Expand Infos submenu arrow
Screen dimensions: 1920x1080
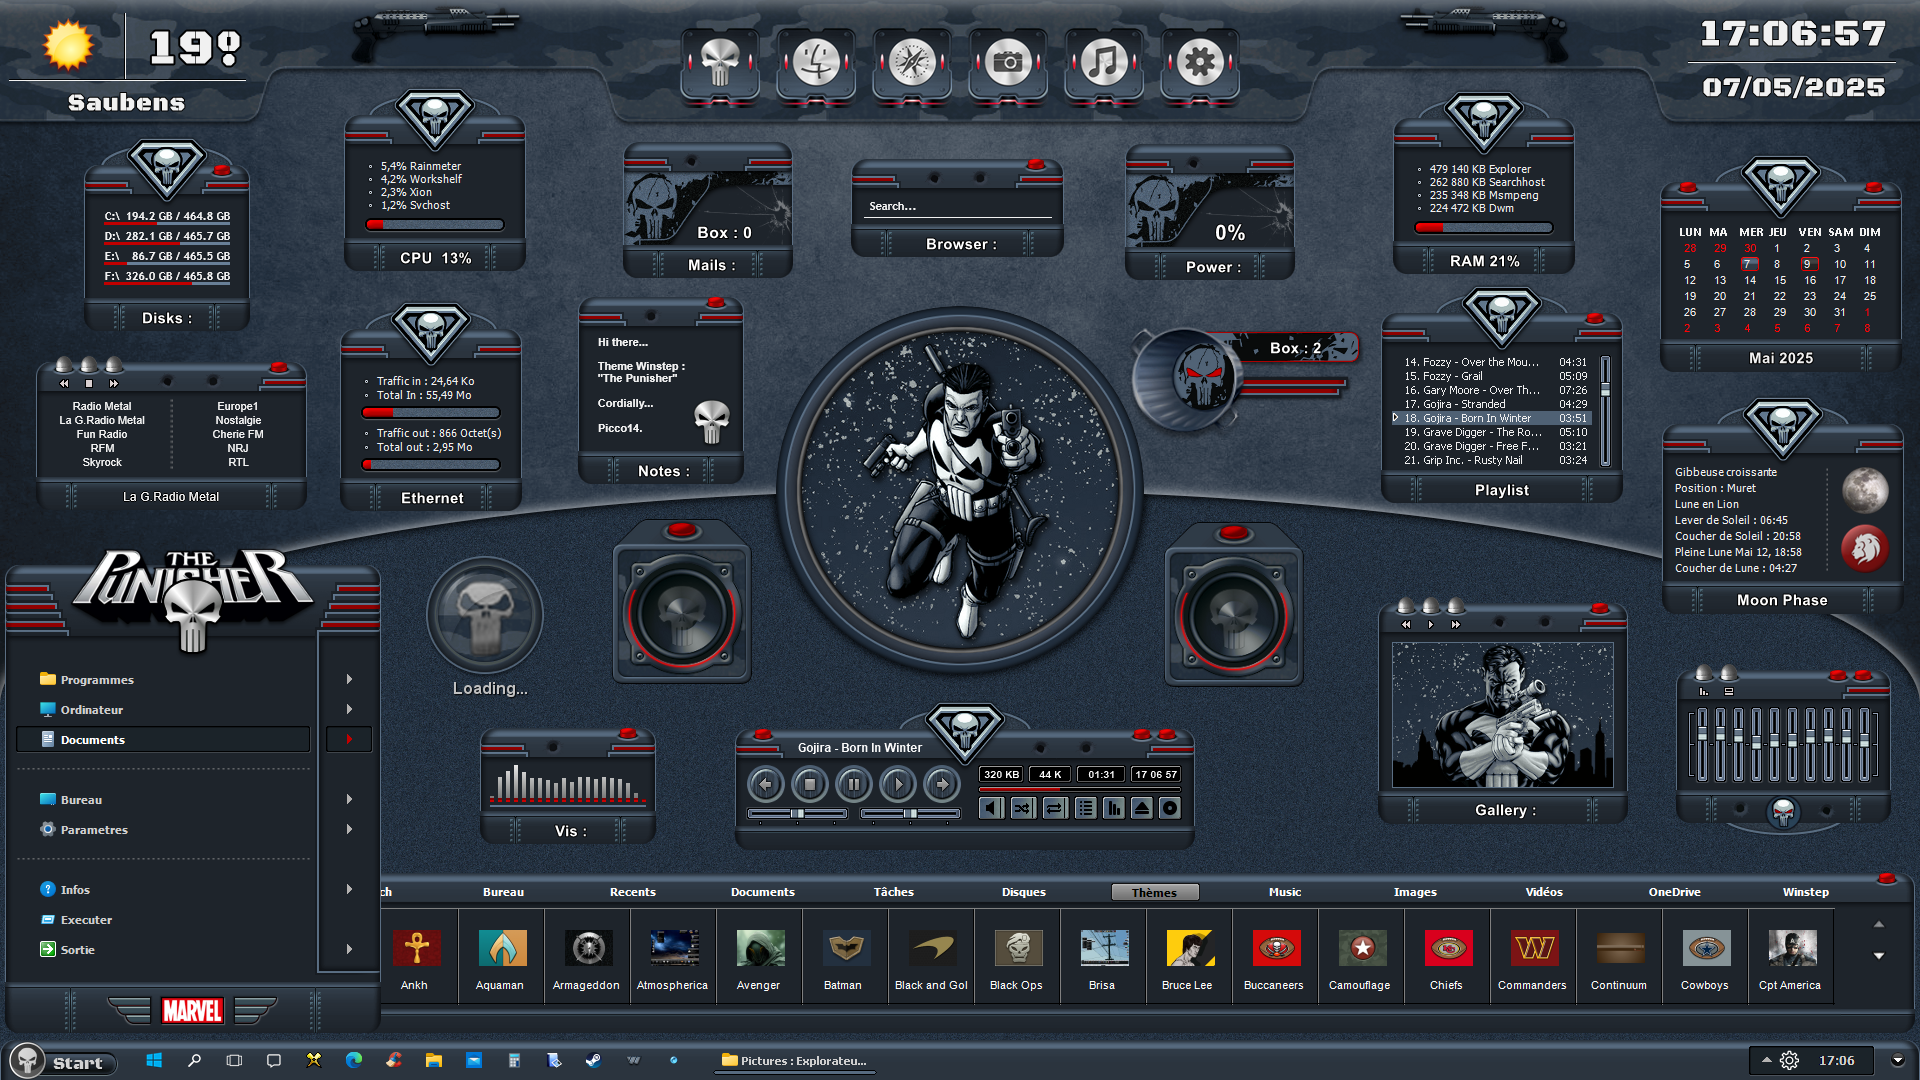coord(349,889)
